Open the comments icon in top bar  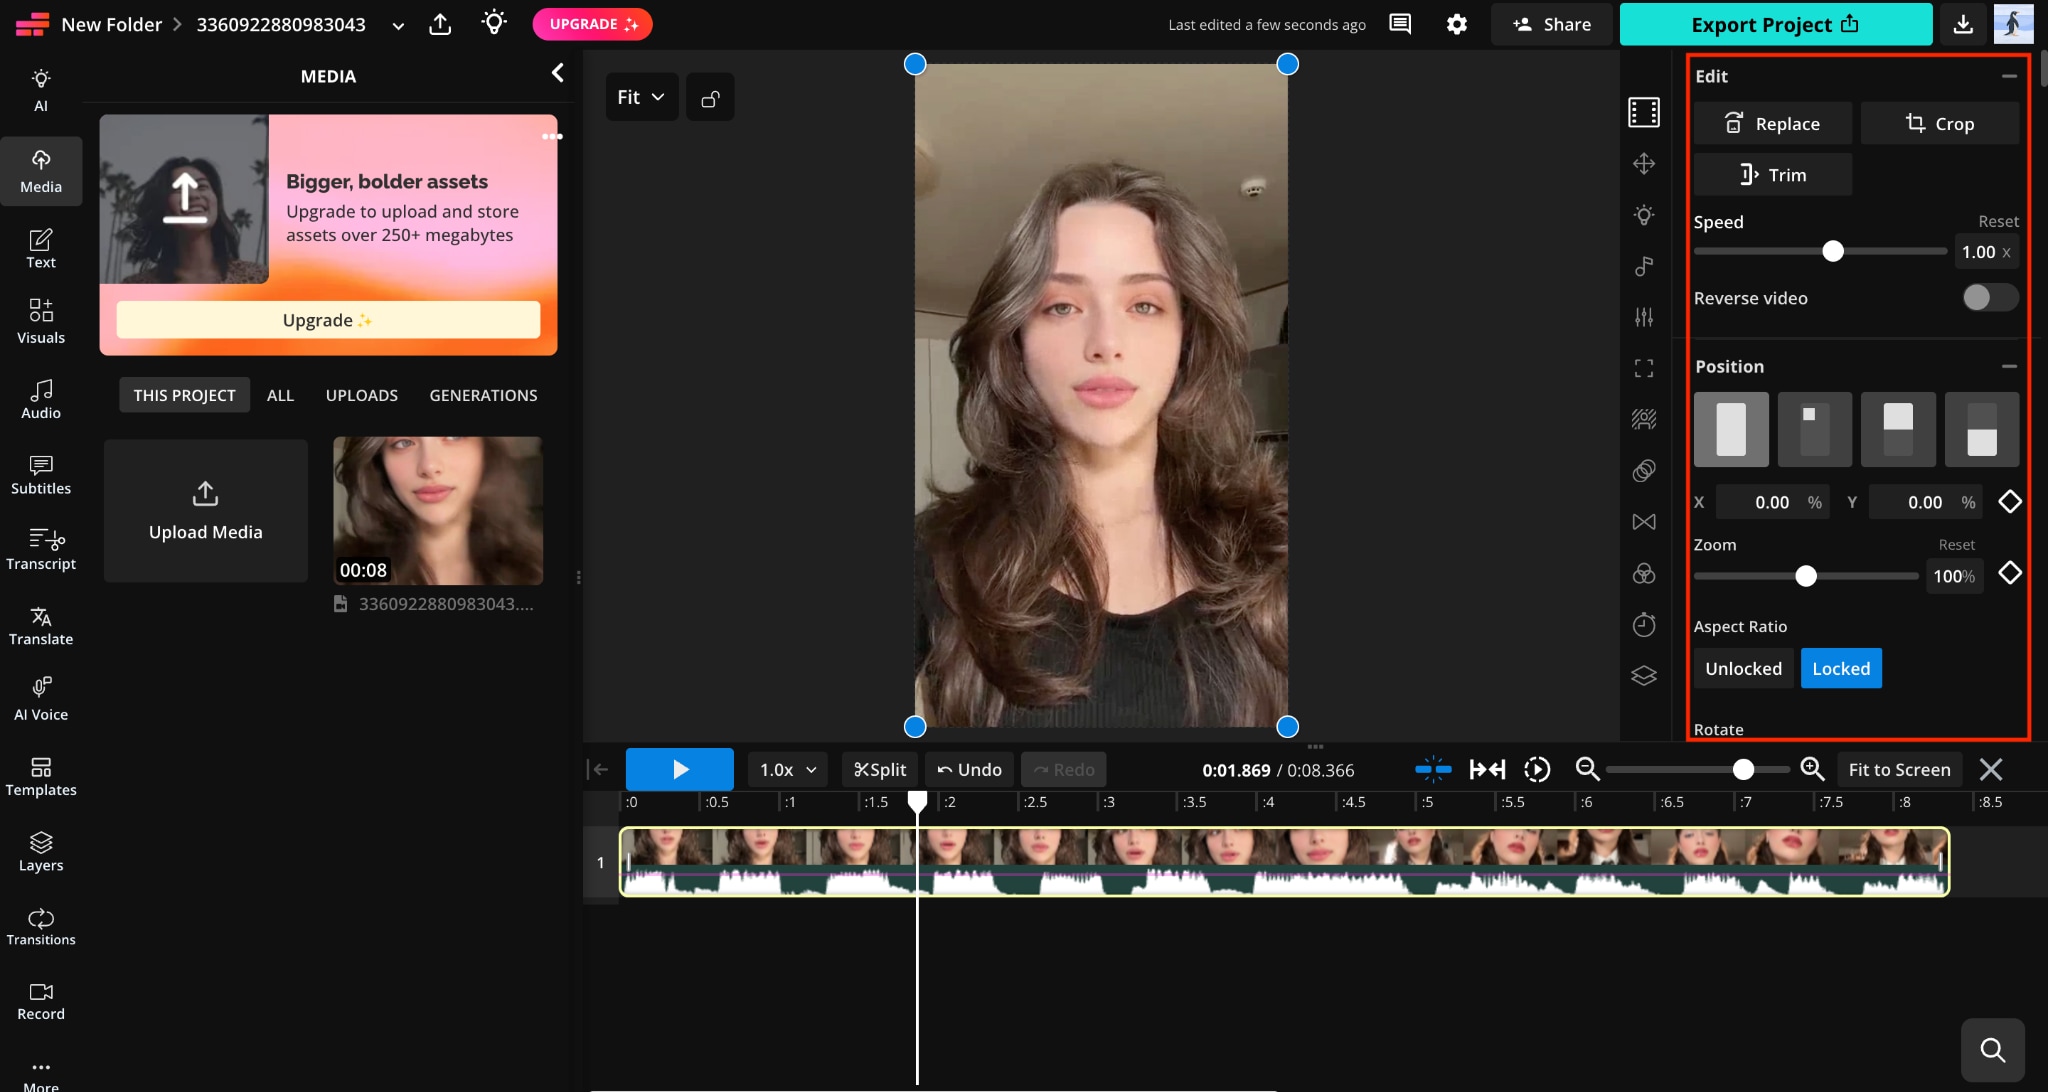click(1400, 24)
